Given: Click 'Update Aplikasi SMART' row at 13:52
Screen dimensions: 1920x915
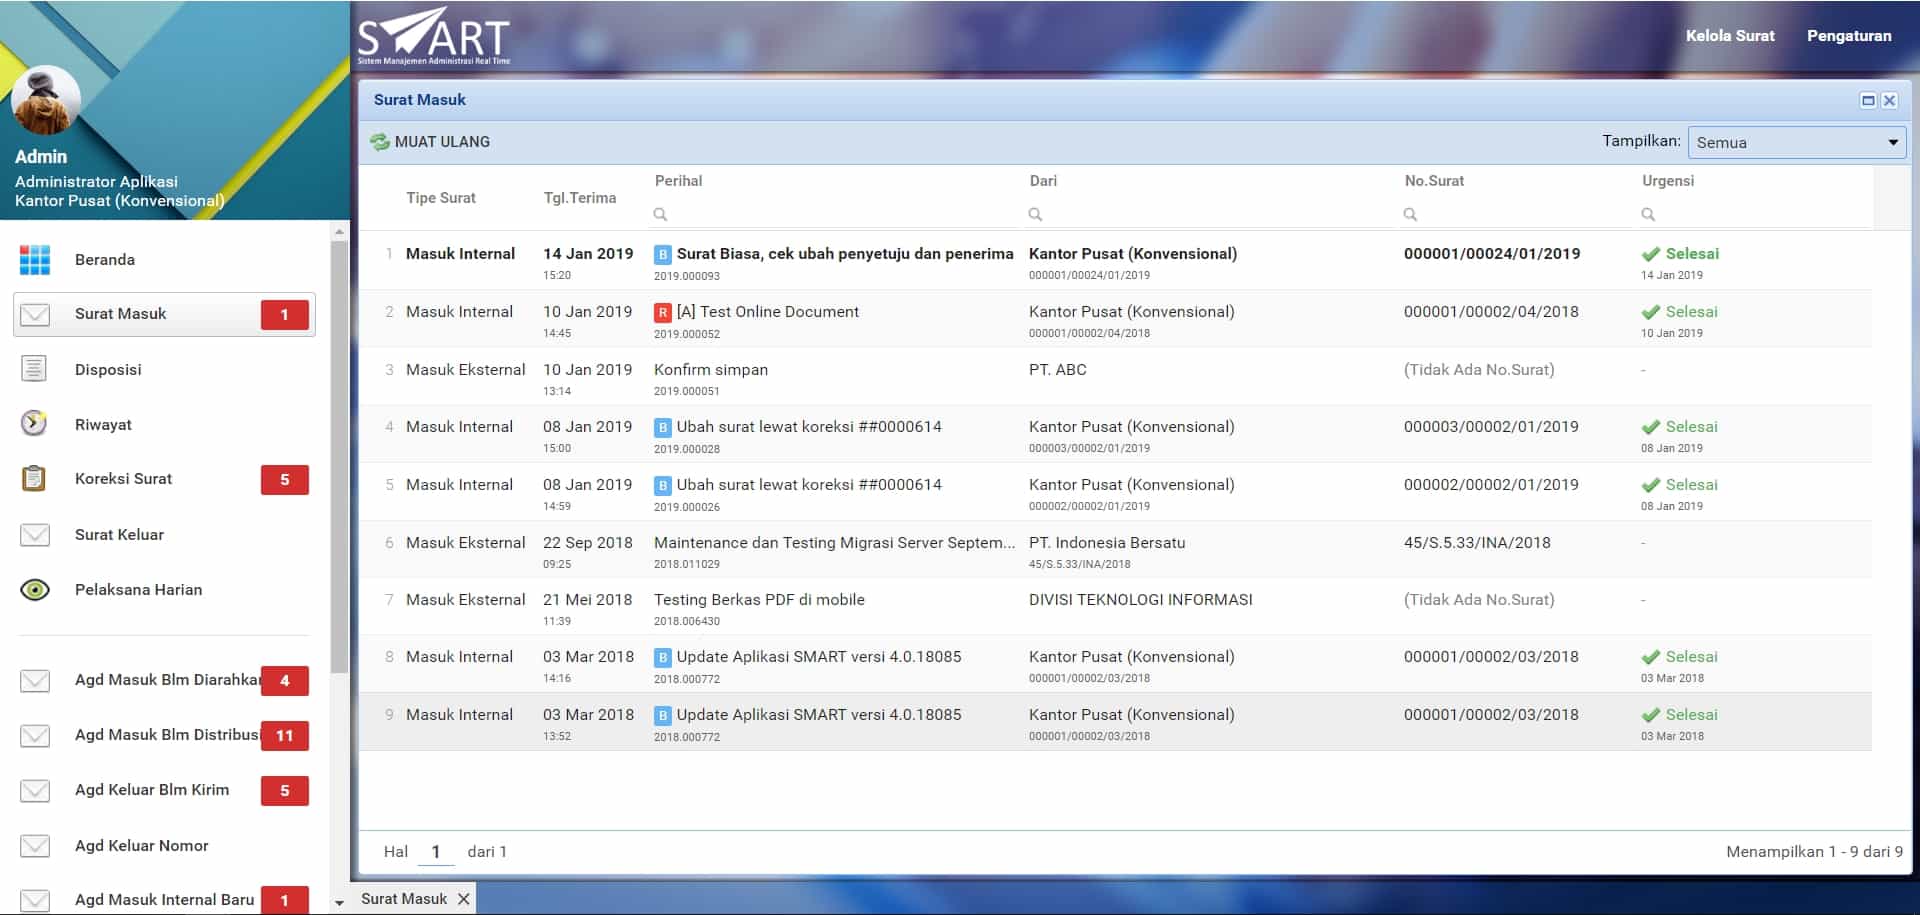Looking at the screenshot, I should (x=1115, y=722).
